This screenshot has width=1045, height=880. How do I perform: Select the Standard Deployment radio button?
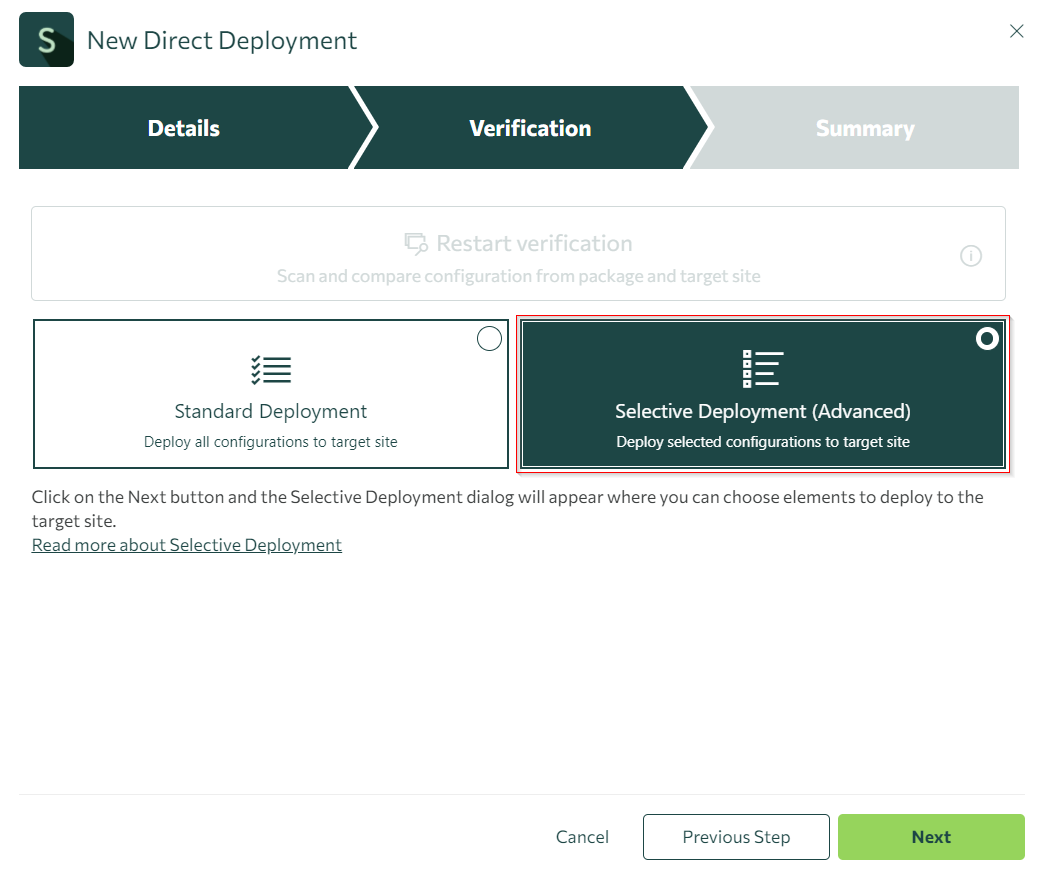click(489, 339)
